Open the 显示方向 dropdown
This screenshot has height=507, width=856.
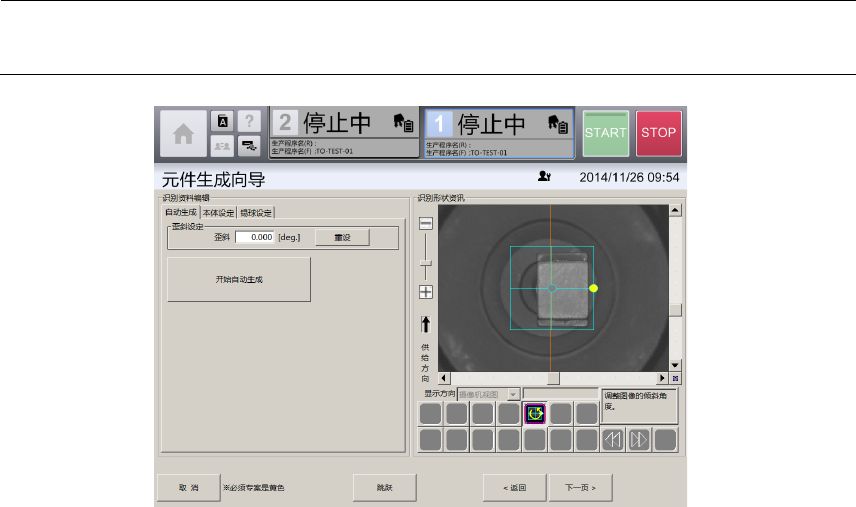coord(513,394)
